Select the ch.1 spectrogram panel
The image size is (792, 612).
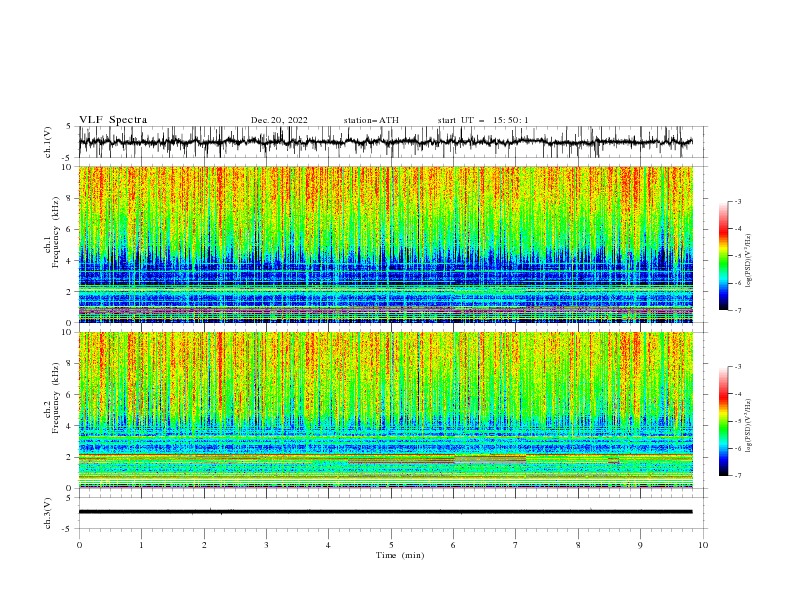[x=386, y=244]
